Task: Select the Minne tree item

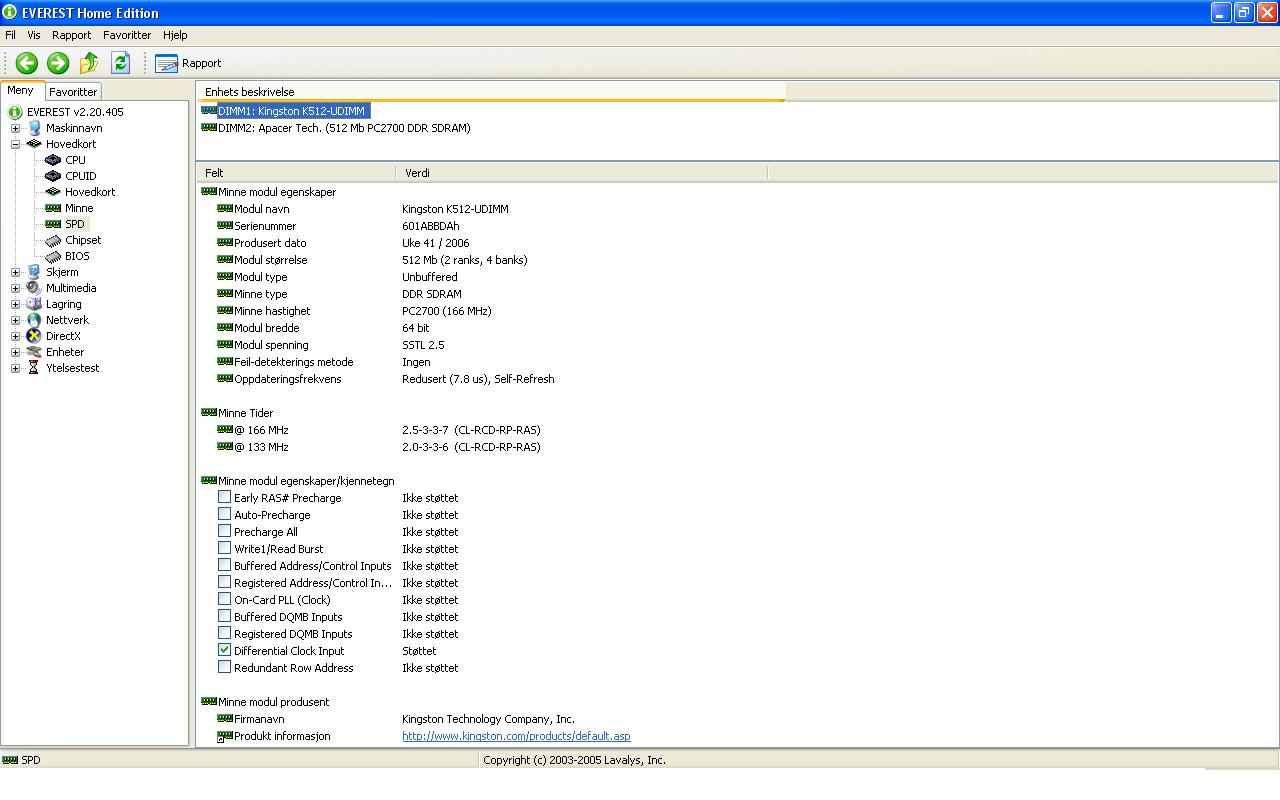Action: [79, 208]
